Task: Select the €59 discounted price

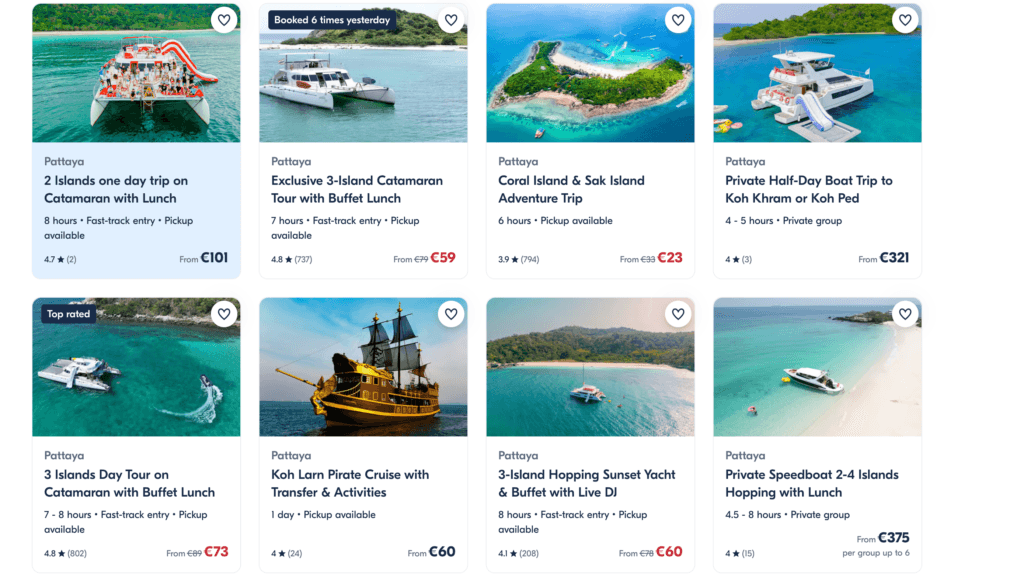Action: 443,258
